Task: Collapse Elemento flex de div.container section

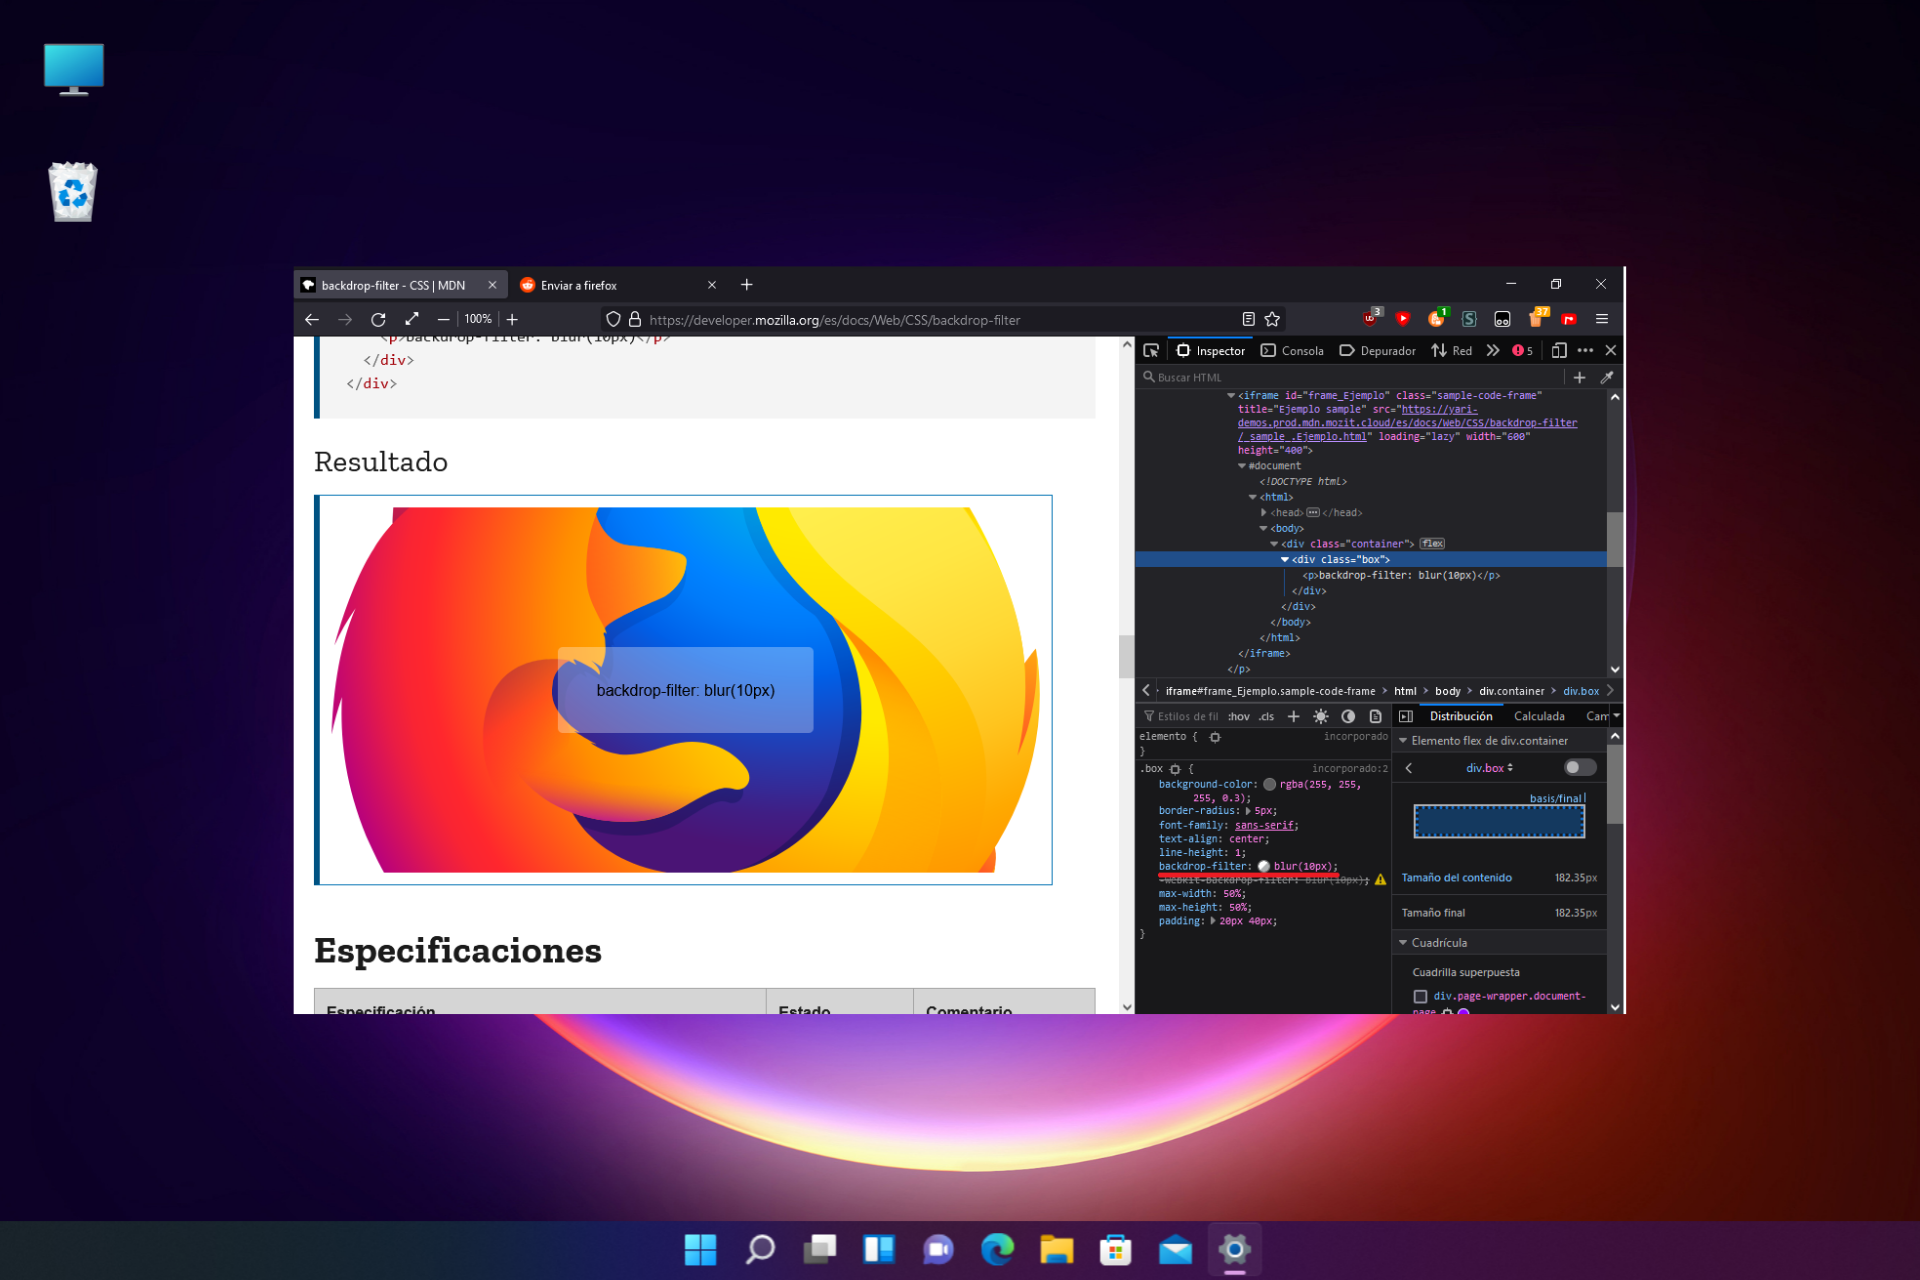Action: [x=1403, y=741]
